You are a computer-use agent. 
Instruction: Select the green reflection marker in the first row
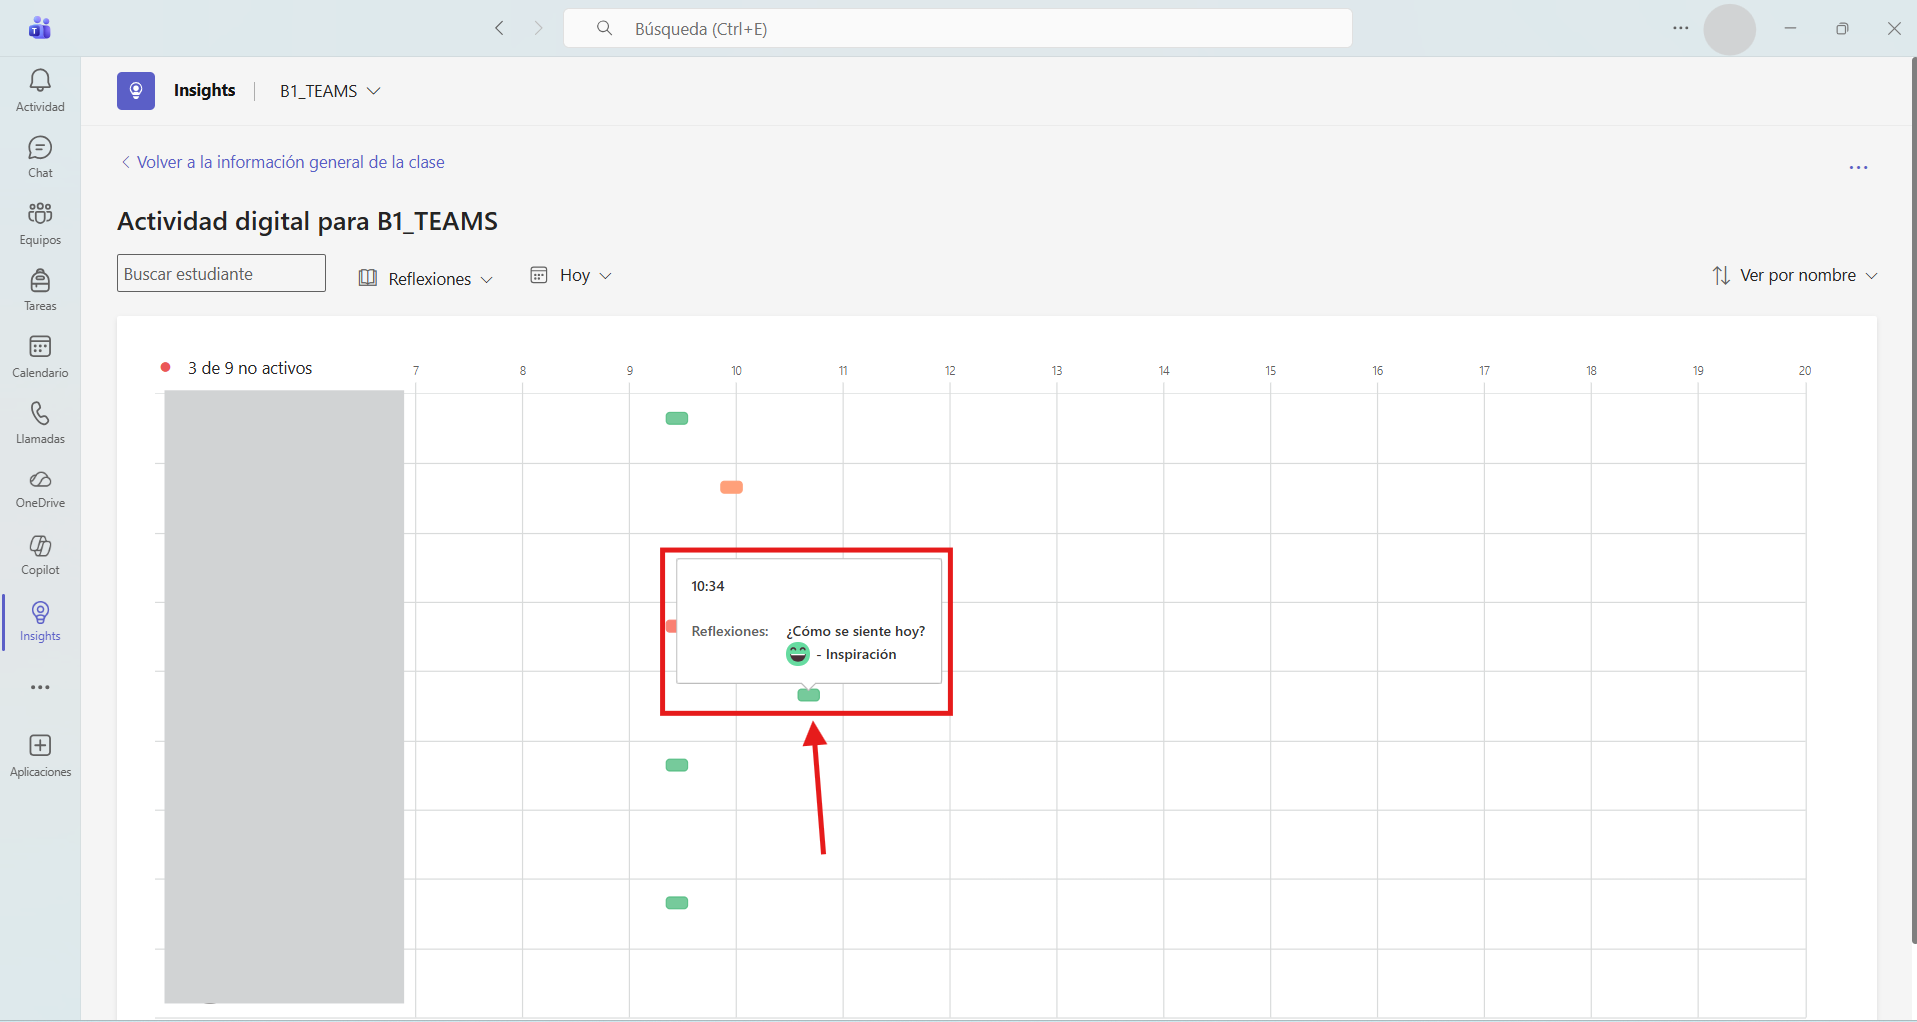677,418
